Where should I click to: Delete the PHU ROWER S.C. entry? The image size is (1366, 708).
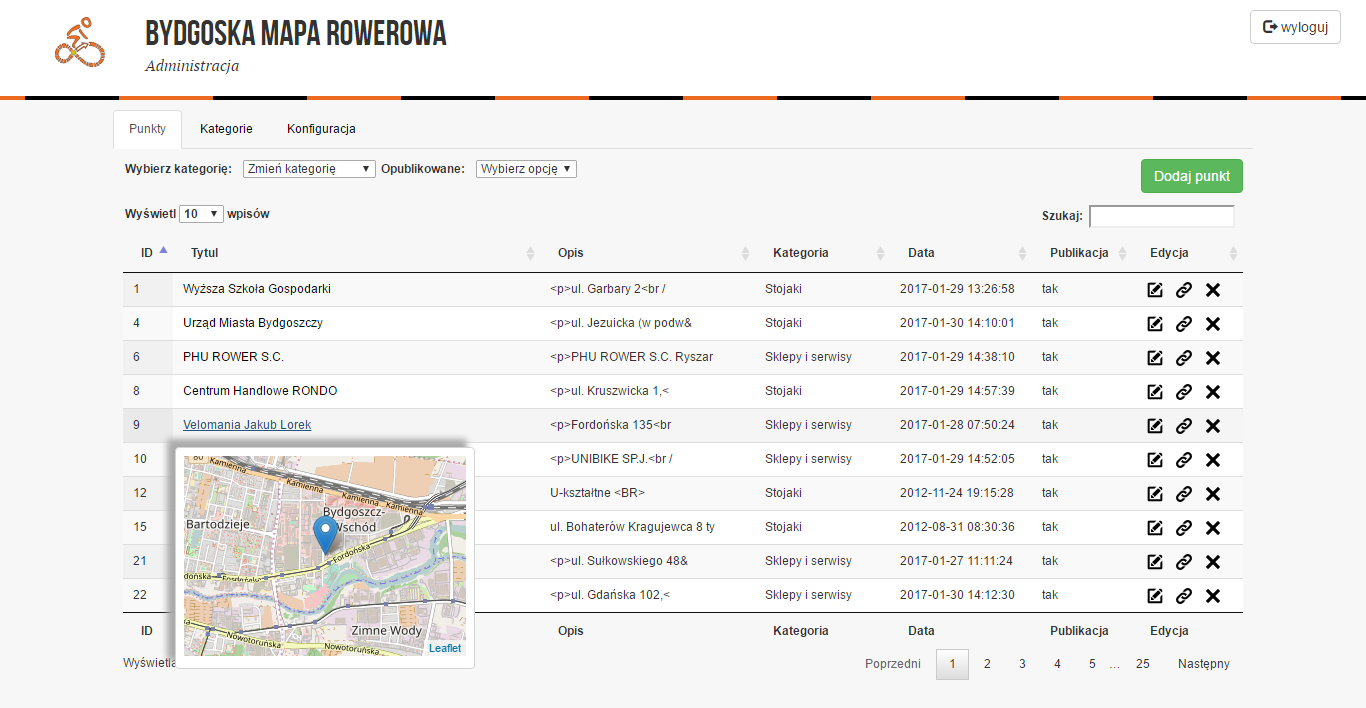coord(1213,358)
